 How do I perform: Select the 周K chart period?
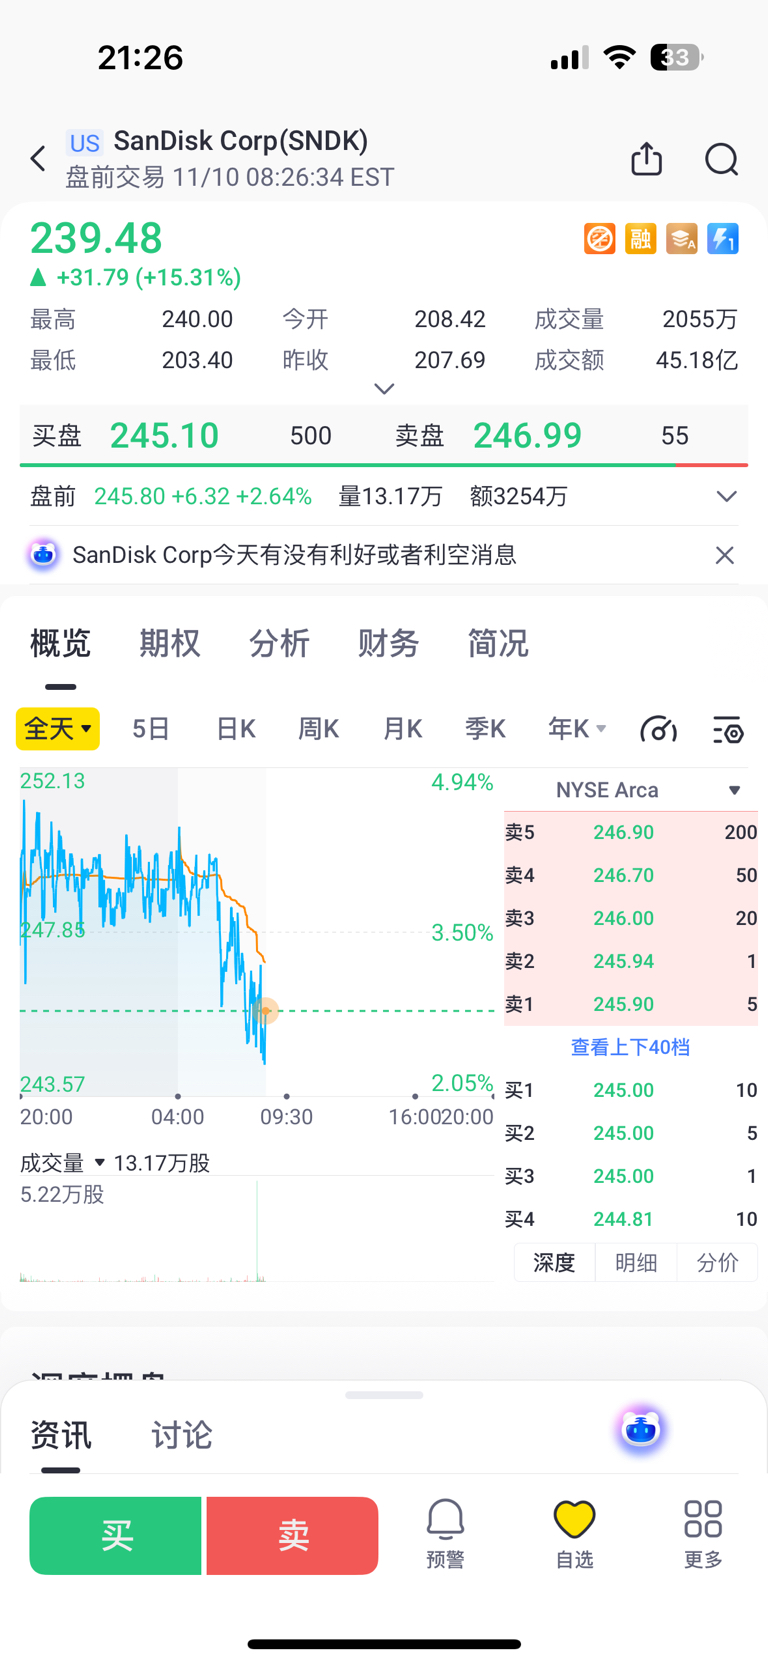tap(319, 729)
